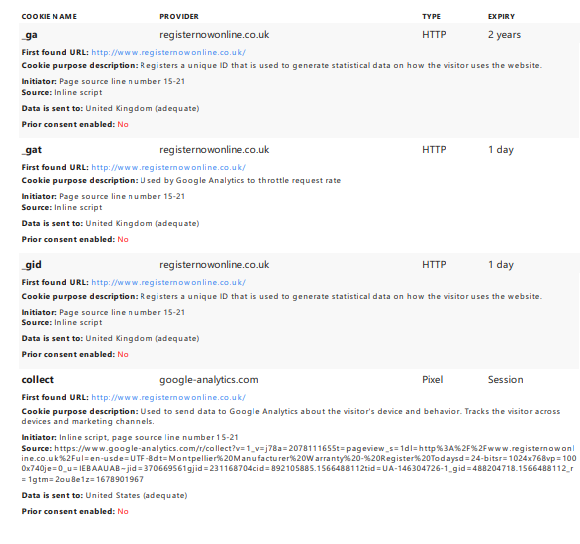
Task: Select the collect cookie name
Action: (38, 380)
